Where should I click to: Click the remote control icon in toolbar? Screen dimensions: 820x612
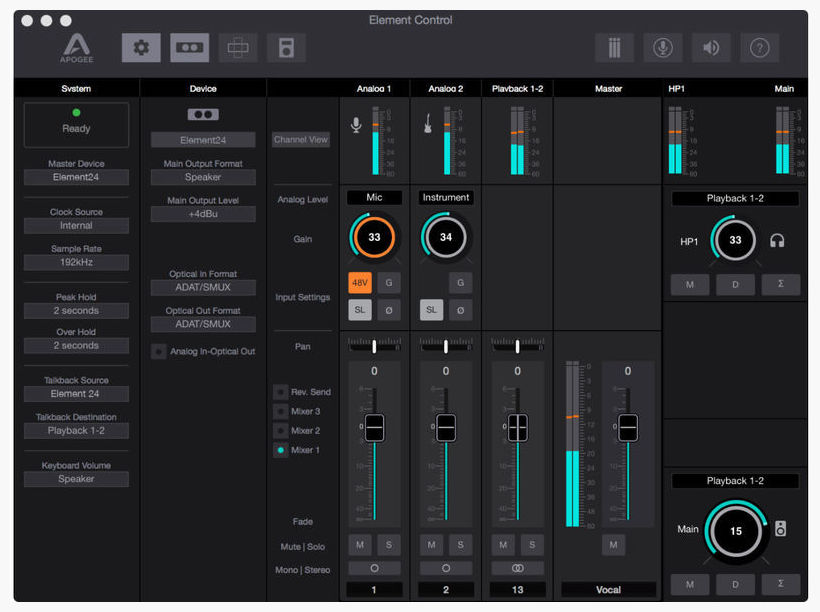click(x=286, y=48)
